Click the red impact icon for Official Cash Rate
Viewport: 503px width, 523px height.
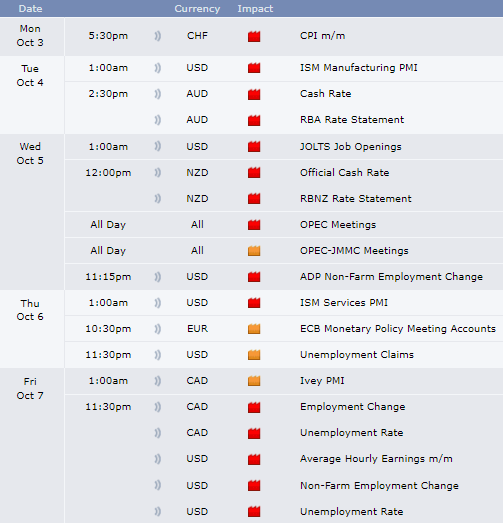click(254, 173)
